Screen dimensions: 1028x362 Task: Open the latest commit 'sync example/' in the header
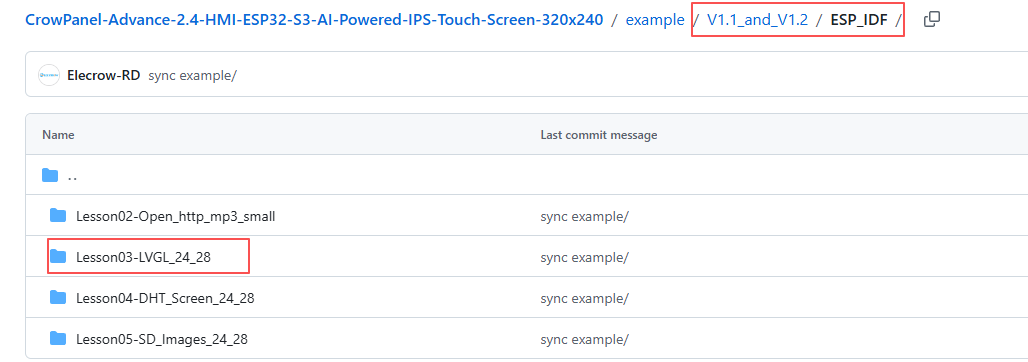pyautogui.click(x=192, y=75)
